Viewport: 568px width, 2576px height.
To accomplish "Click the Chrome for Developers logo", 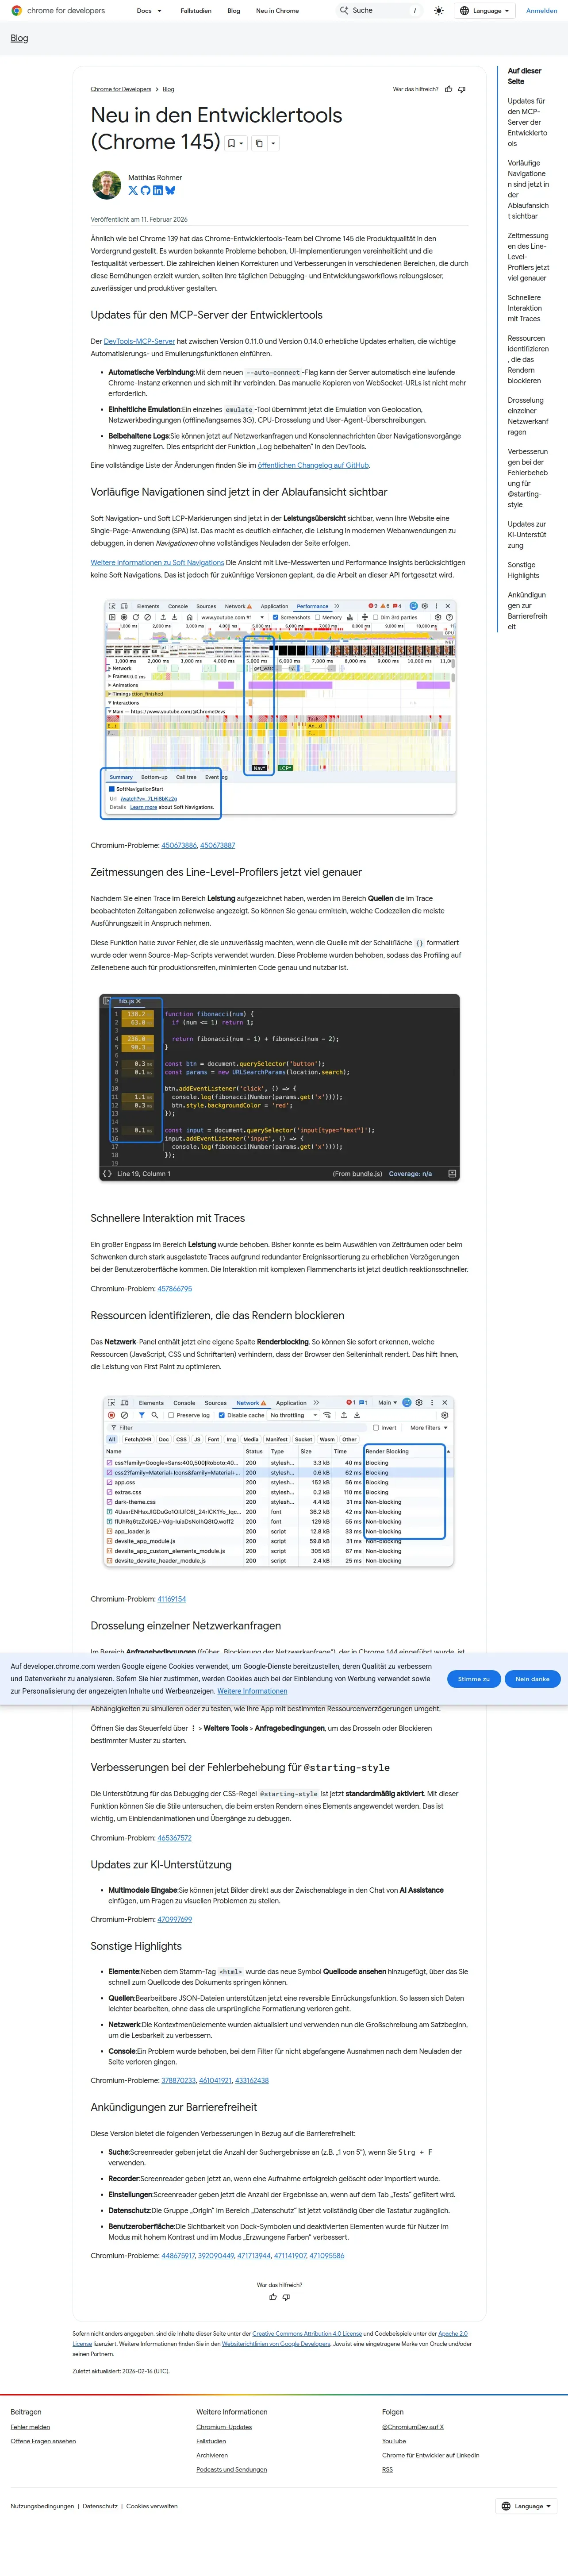I will tap(58, 11).
